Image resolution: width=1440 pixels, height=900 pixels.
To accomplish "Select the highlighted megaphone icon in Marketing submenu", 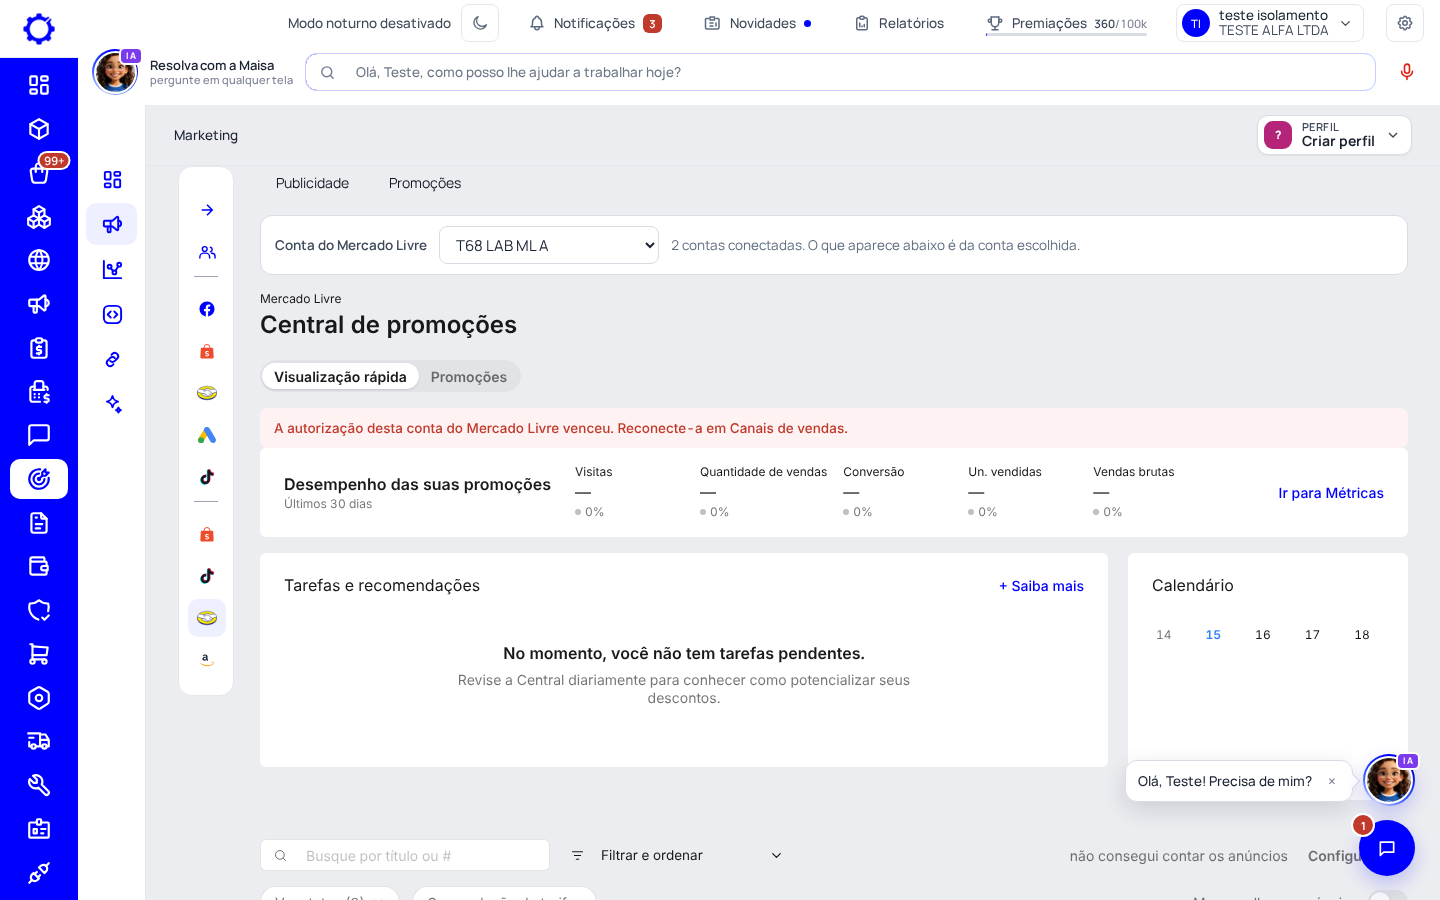I will coord(112,224).
